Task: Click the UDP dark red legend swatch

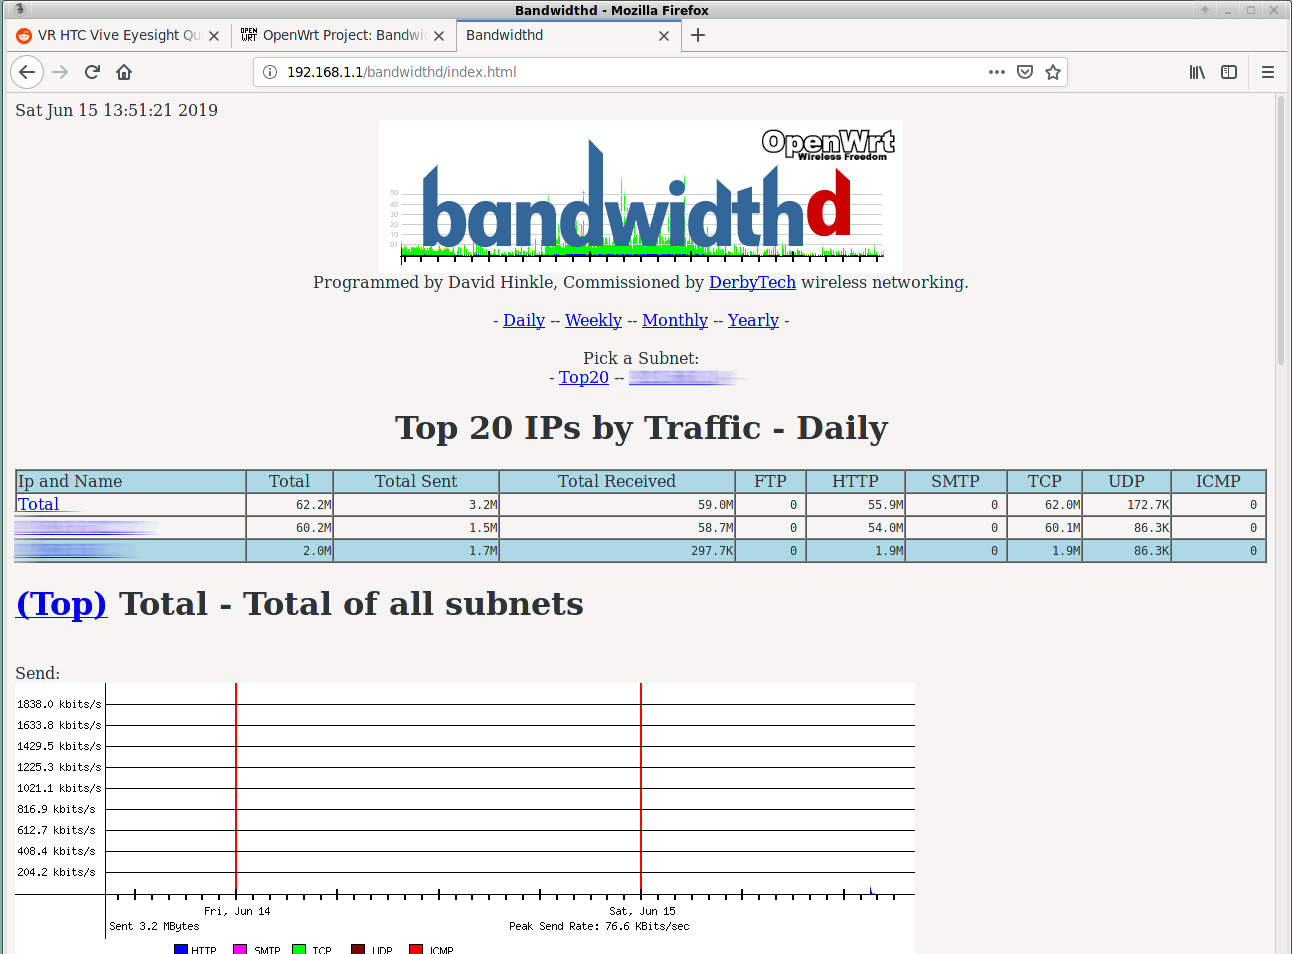Action: click(358, 949)
